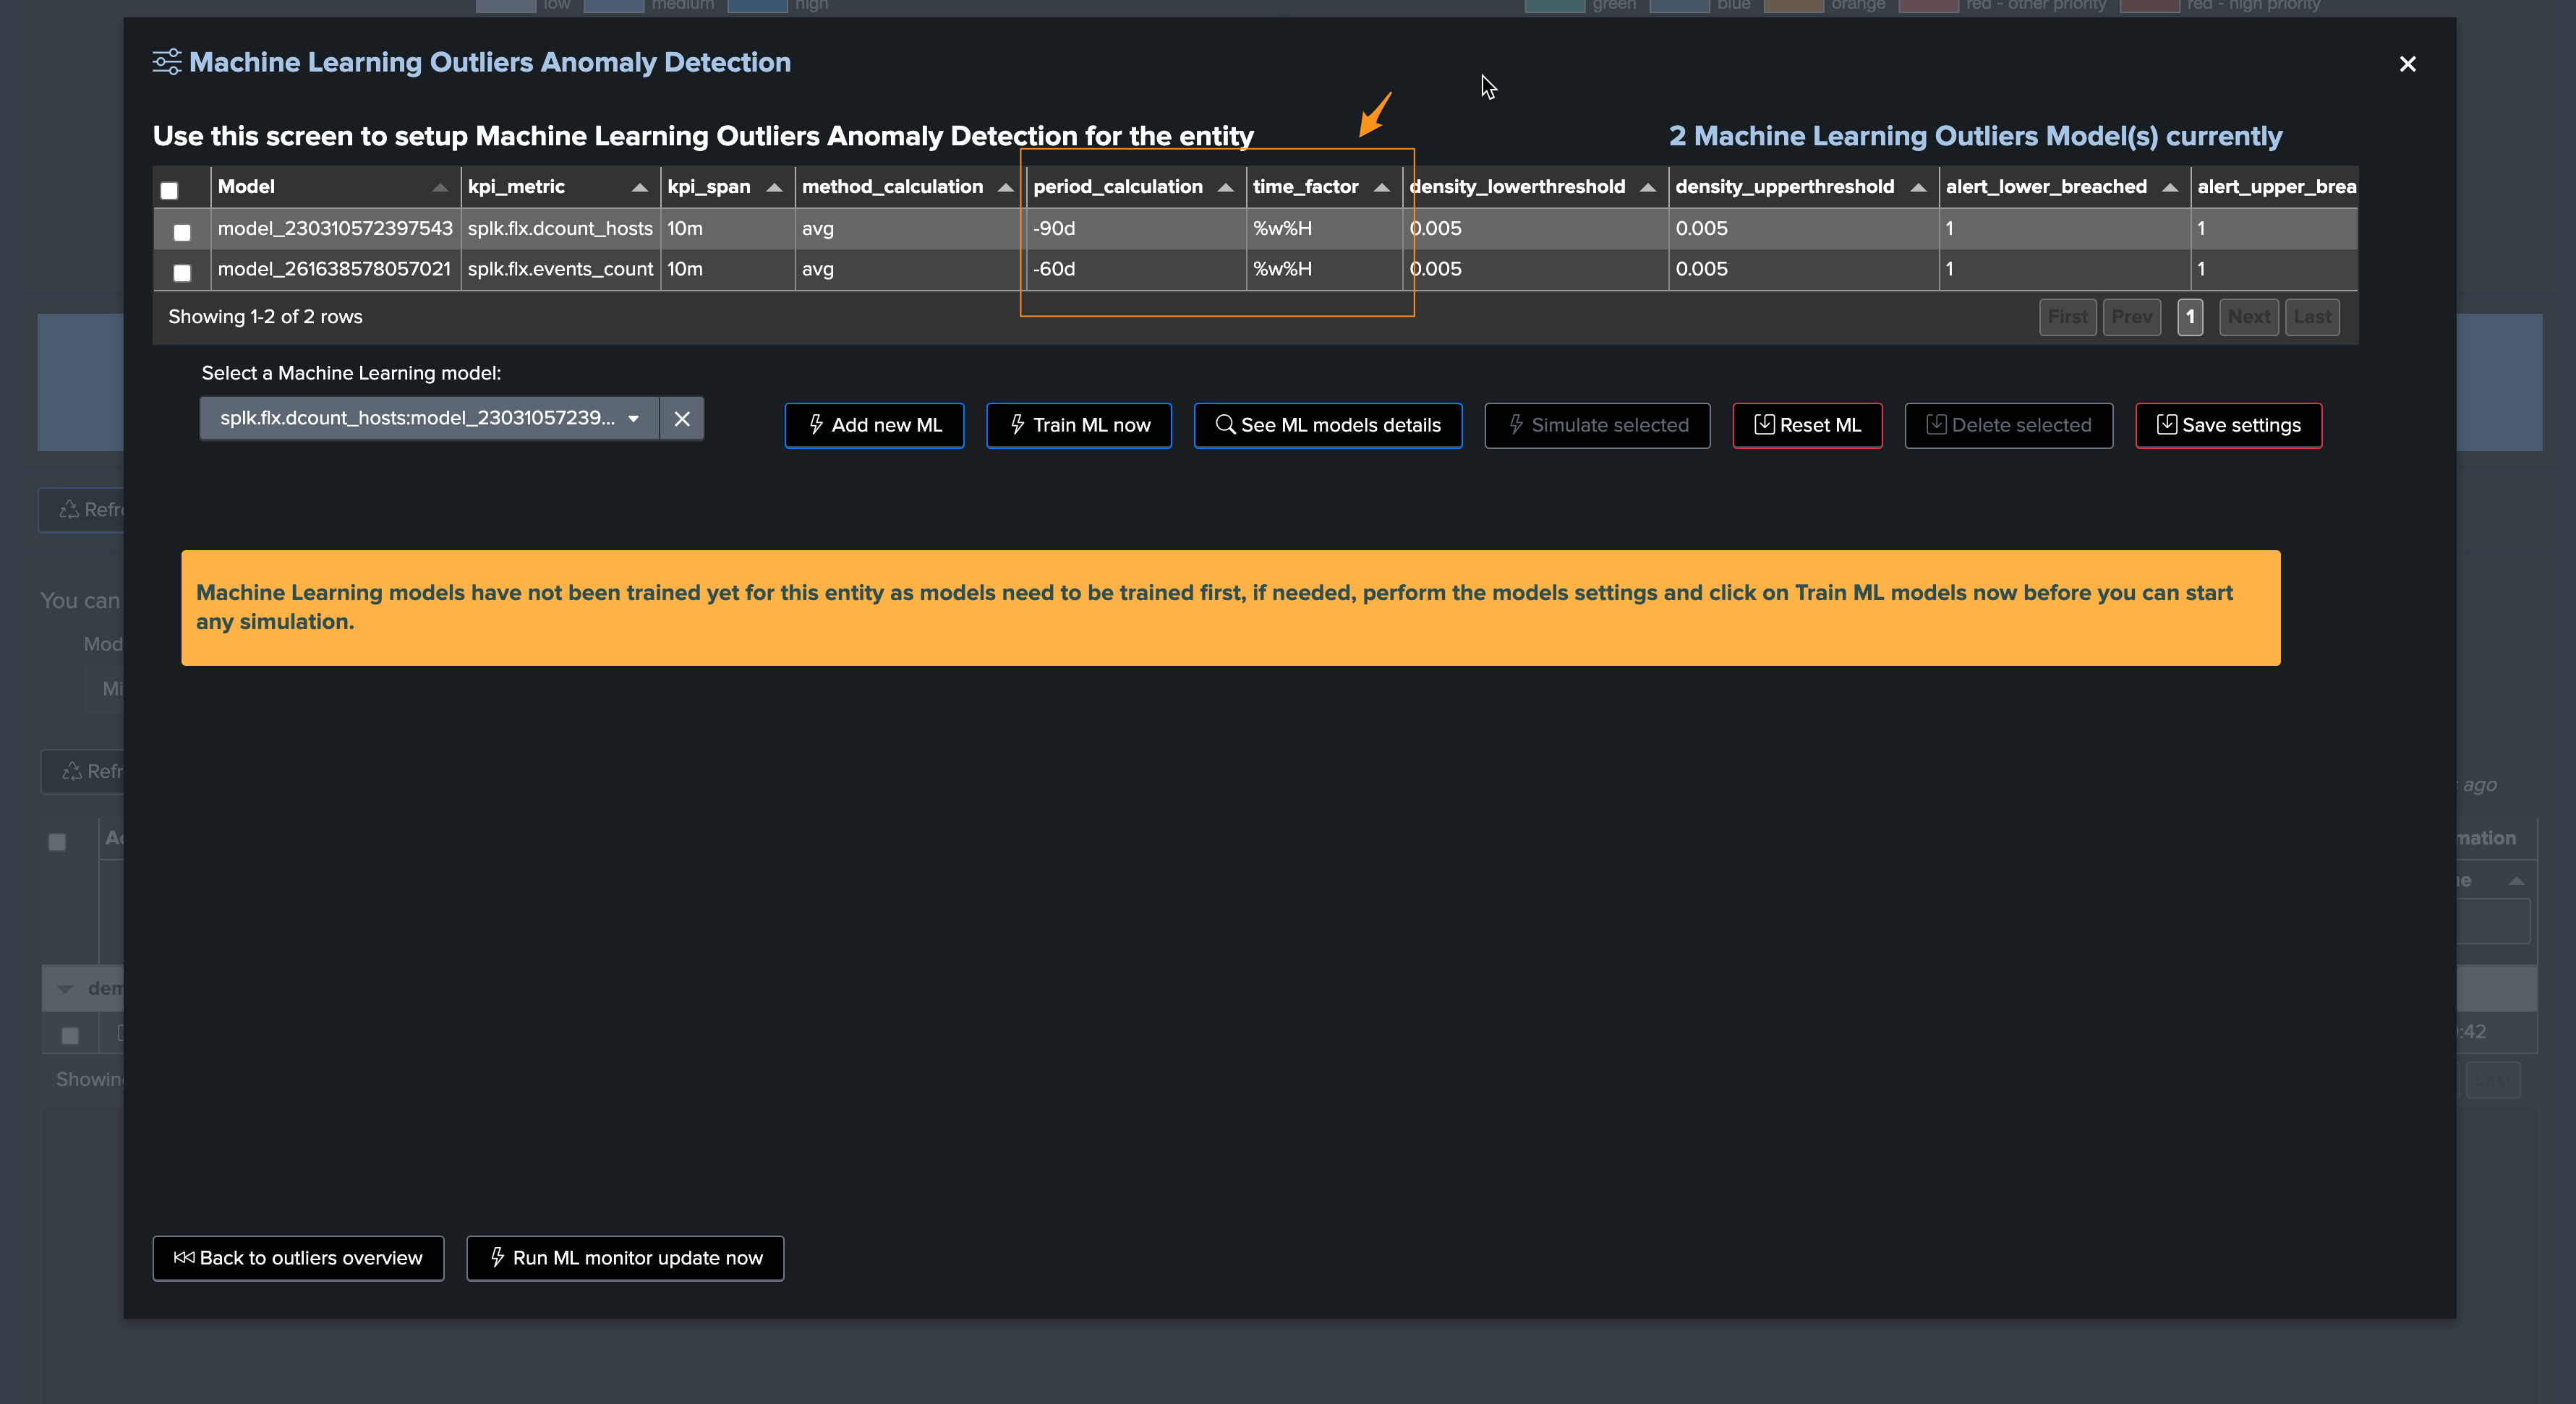Sort by kpi_span using its arrow icon
The height and width of the screenshot is (1404, 2576).
(774, 188)
